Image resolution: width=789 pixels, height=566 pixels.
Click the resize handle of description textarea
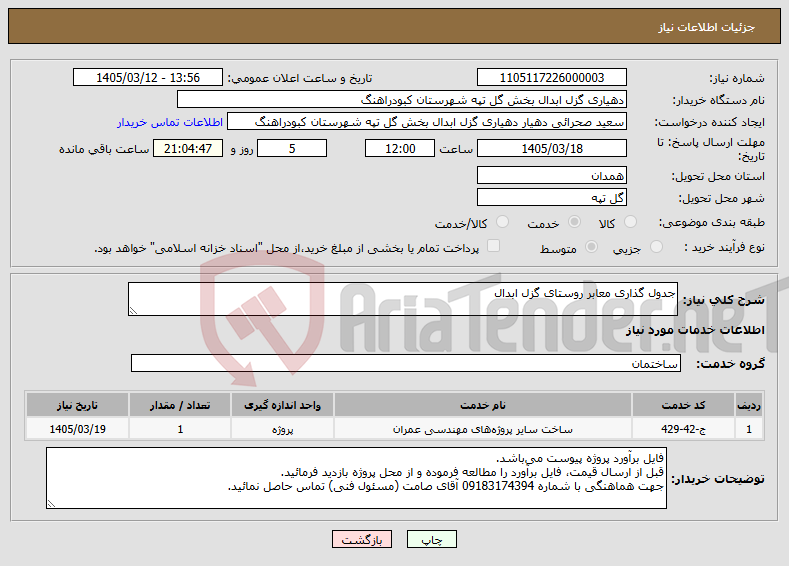pyautogui.click(x=133, y=311)
